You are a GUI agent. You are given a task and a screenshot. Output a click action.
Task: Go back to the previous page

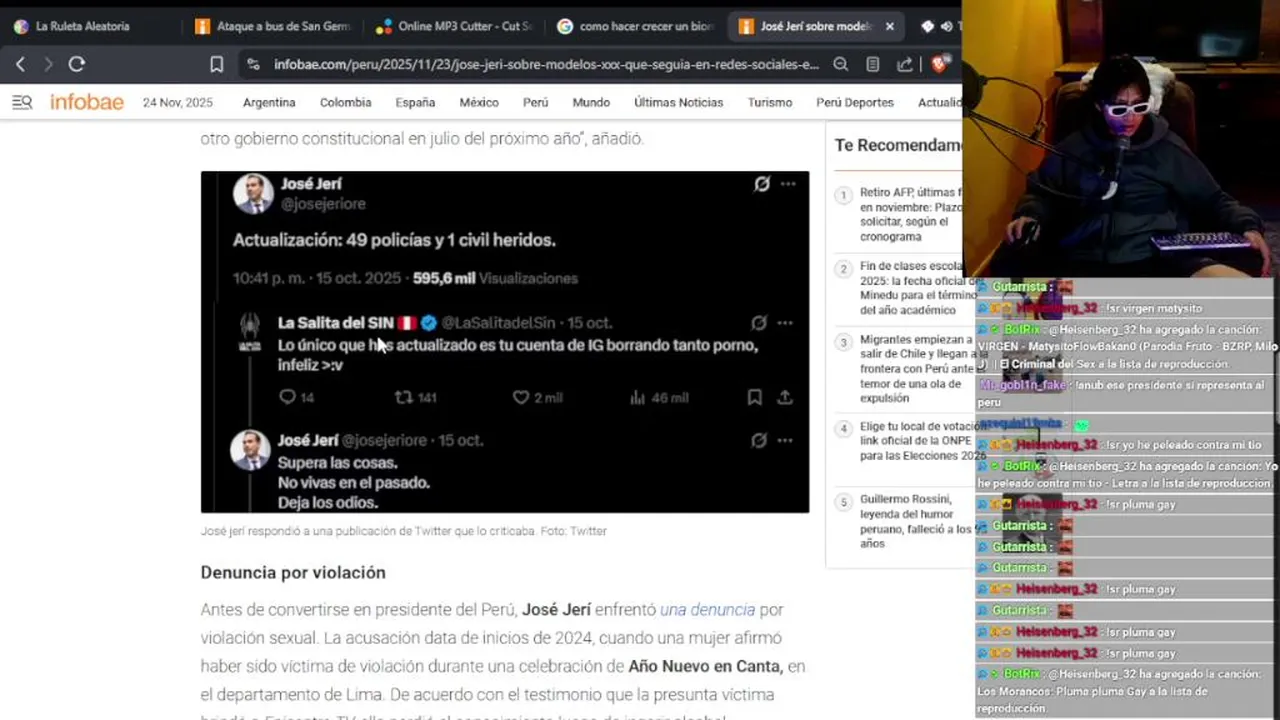pyautogui.click(x=21, y=64)
